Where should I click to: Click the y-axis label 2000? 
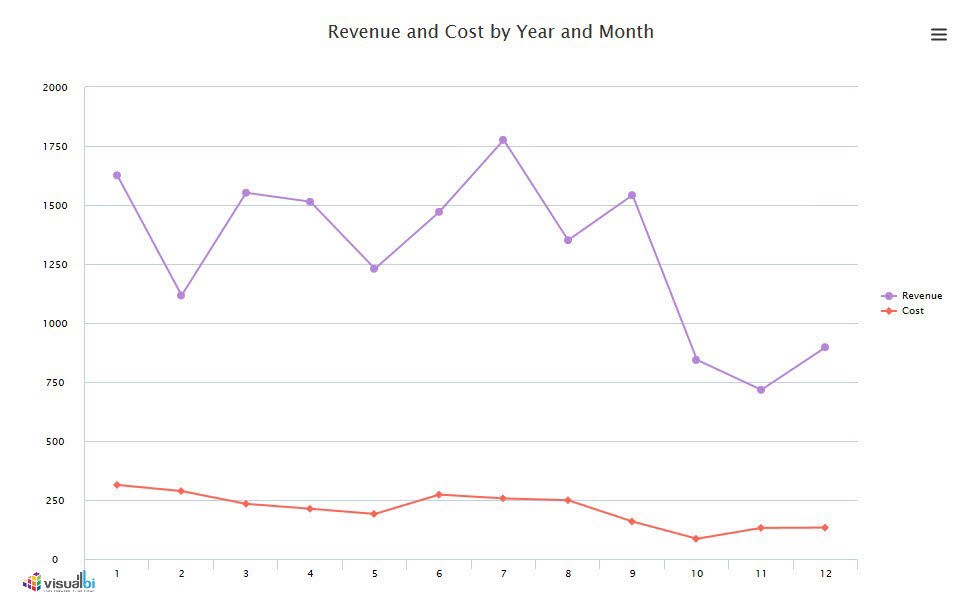55,88
